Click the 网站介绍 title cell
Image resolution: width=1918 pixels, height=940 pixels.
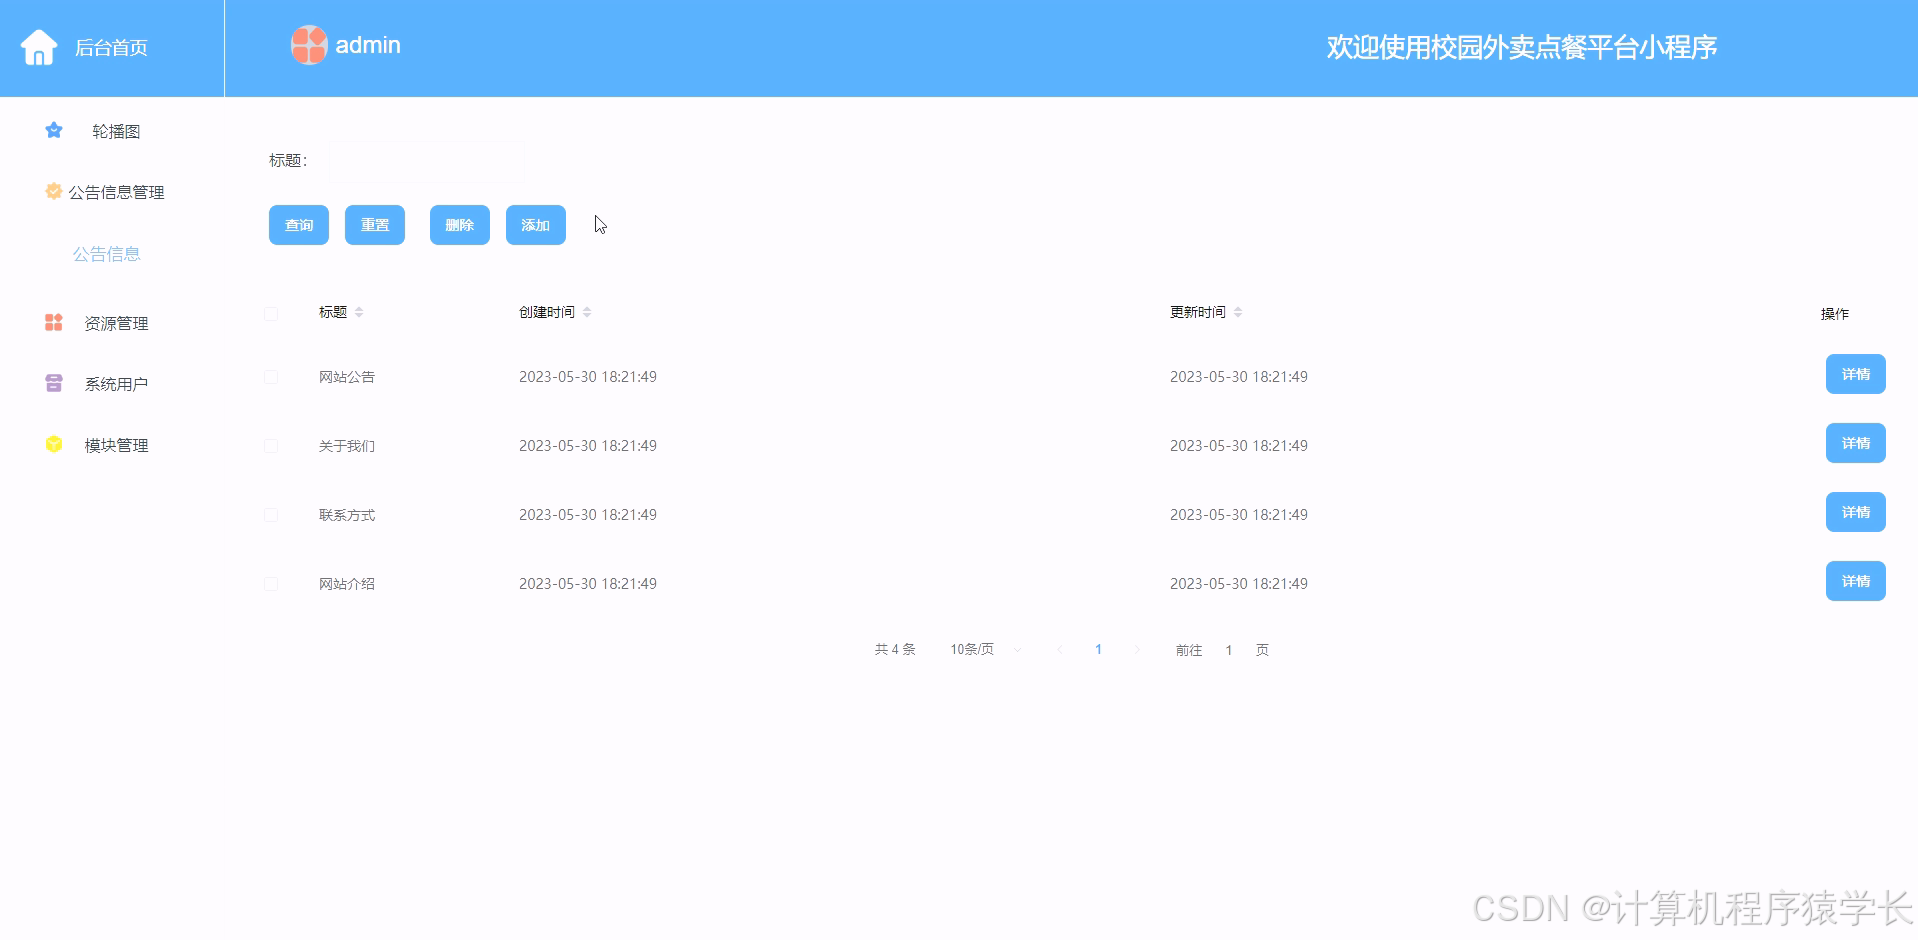347,584
